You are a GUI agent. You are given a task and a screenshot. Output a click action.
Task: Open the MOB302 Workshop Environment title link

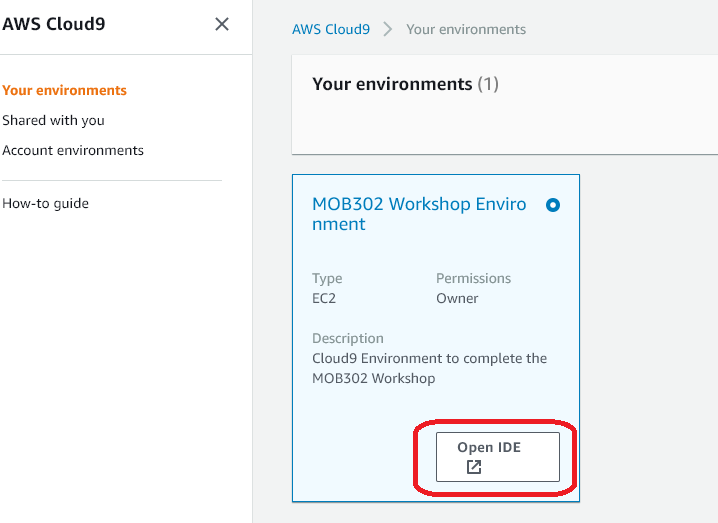click(419, 214)
